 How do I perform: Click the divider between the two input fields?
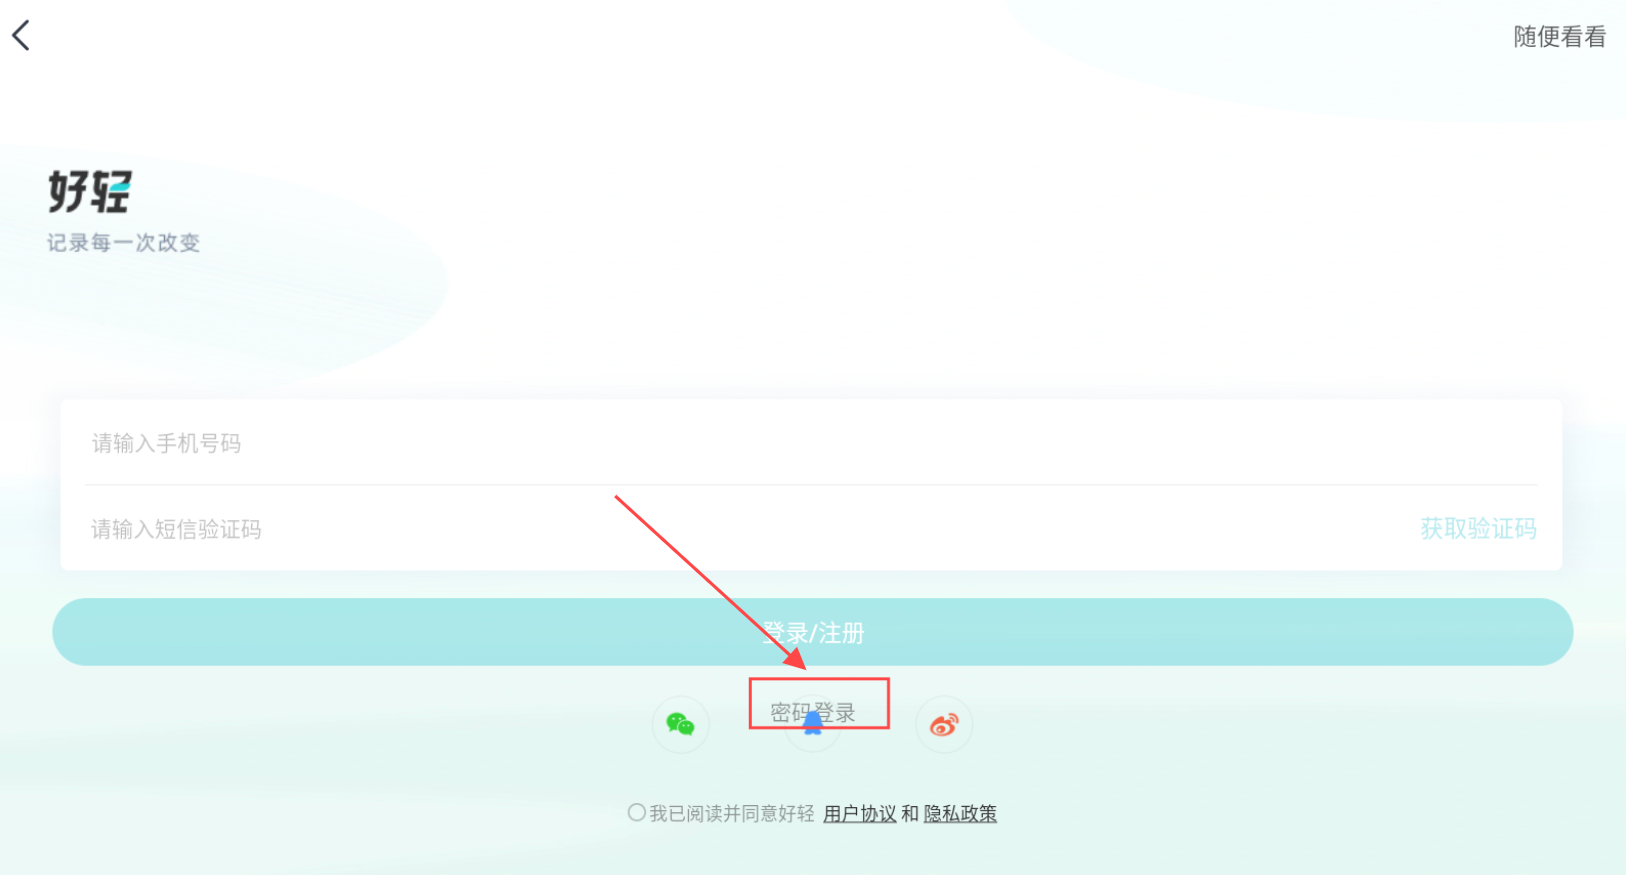click(811, 485)
